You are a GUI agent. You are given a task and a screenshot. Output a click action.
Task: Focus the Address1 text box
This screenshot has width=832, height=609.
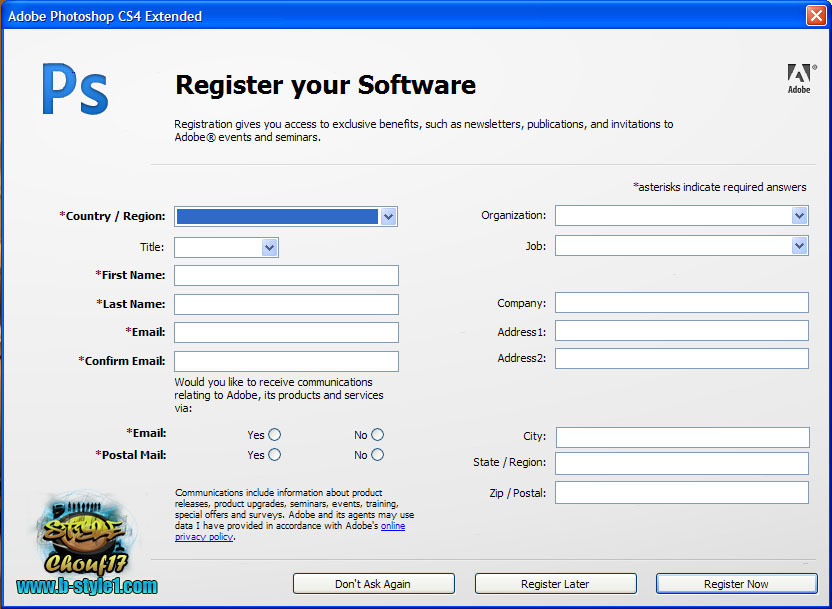tap(682, 330)
